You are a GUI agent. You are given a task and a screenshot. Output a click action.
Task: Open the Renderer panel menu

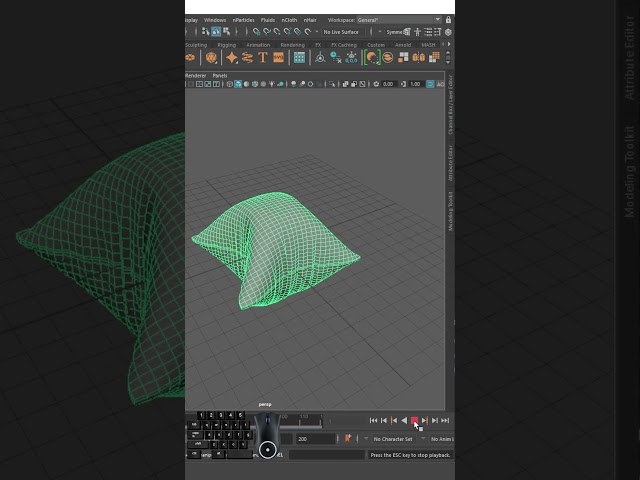coord(196,76)
